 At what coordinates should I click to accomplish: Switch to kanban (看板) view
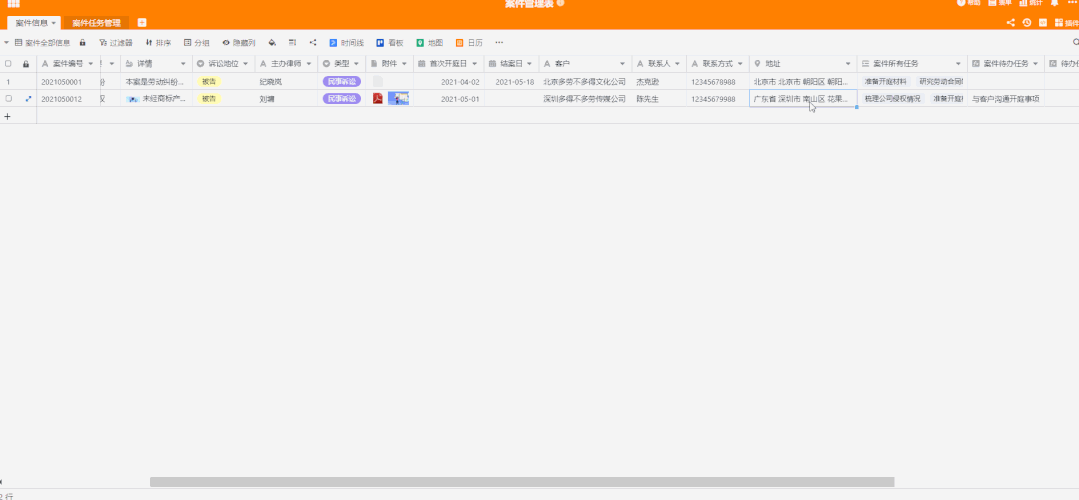point(389,43)
